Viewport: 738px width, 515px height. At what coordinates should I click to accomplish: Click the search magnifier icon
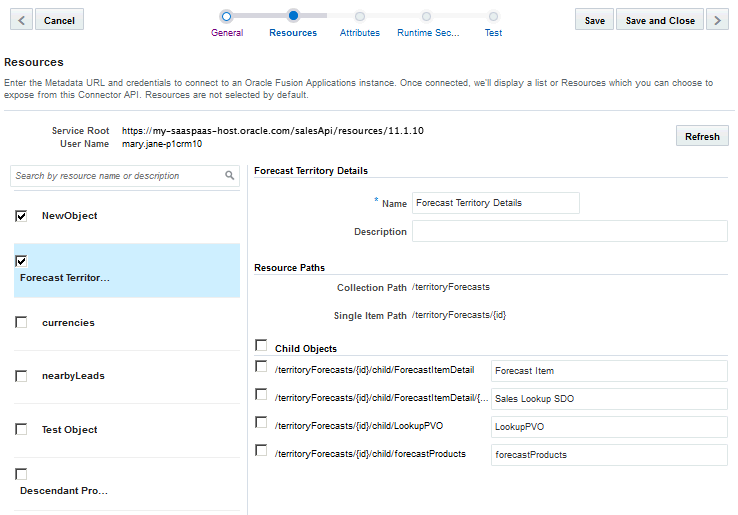(x=230, y=176)
